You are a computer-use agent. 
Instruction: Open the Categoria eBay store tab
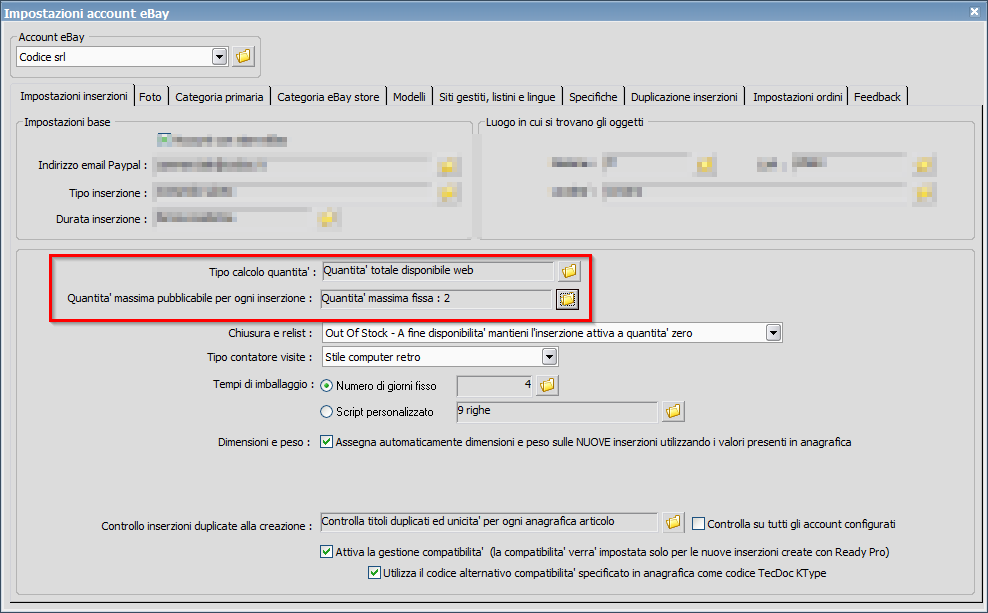(328, 97)
